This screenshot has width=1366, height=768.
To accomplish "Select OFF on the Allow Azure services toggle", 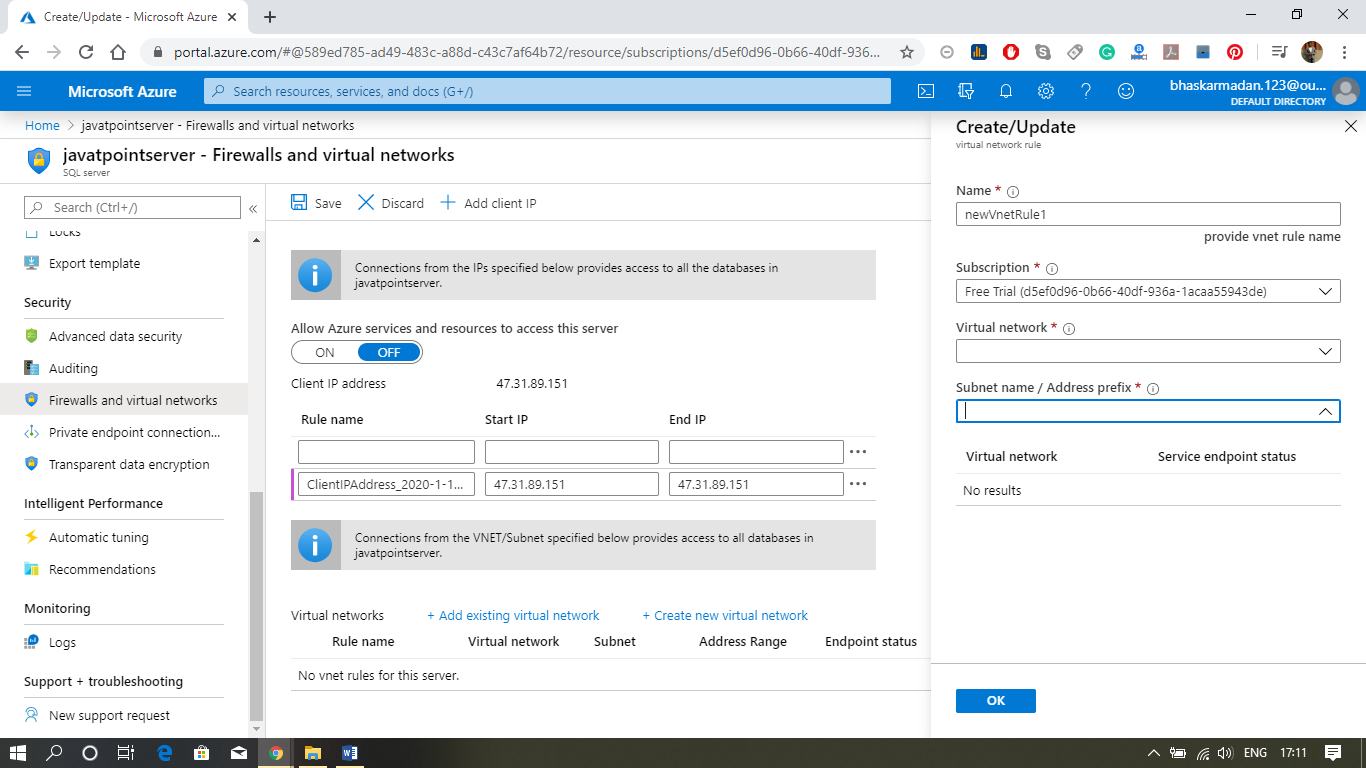I will click(x=389, y=352).
